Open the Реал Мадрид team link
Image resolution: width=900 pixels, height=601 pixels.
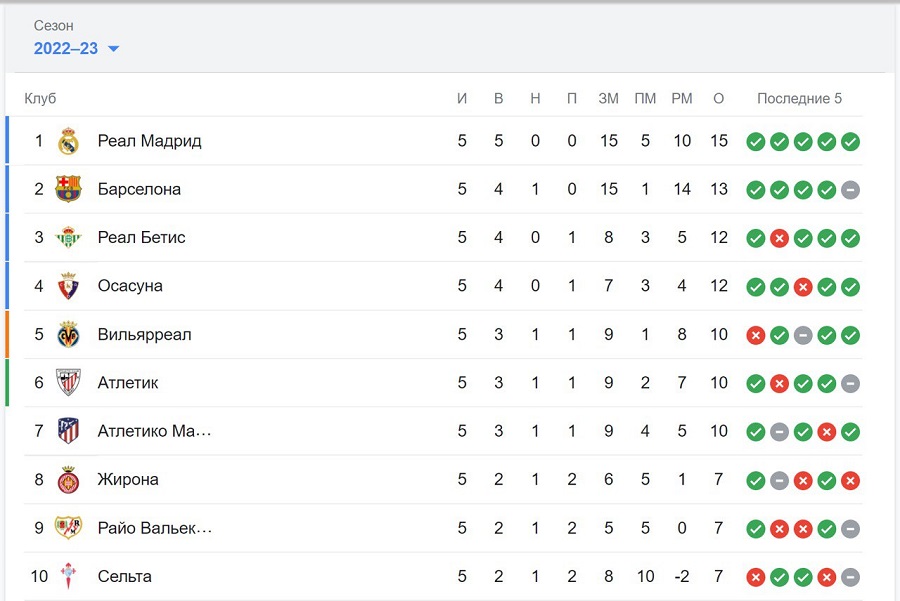click(x=149, y=141)
